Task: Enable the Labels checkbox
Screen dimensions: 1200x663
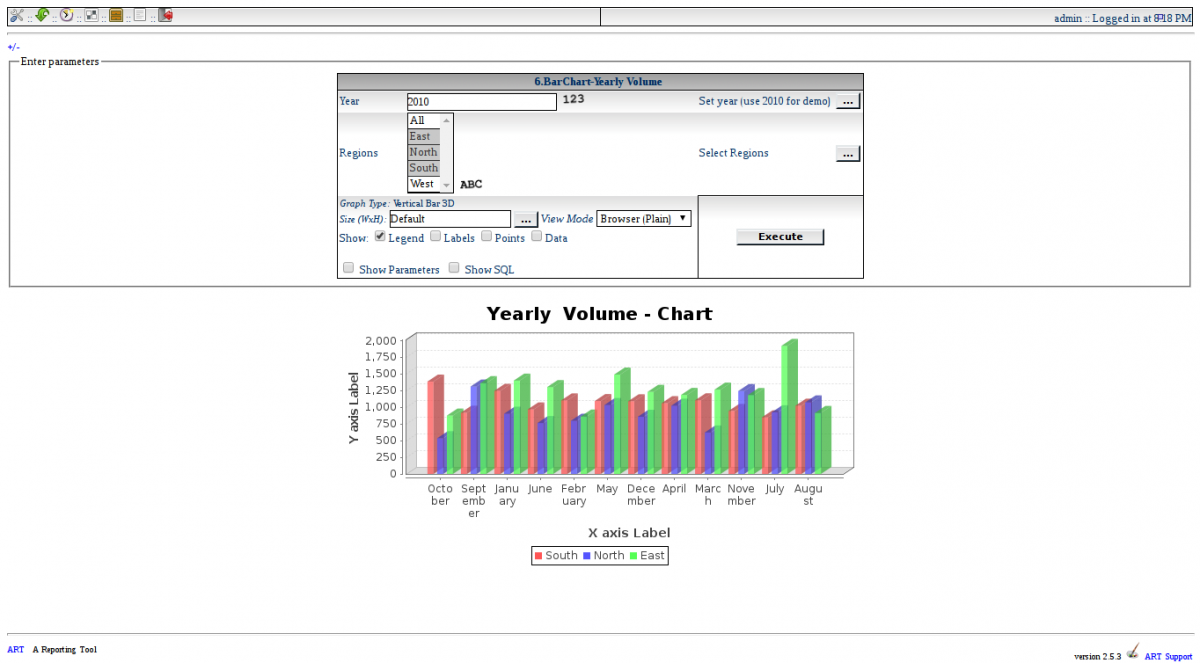Action: 435,237
